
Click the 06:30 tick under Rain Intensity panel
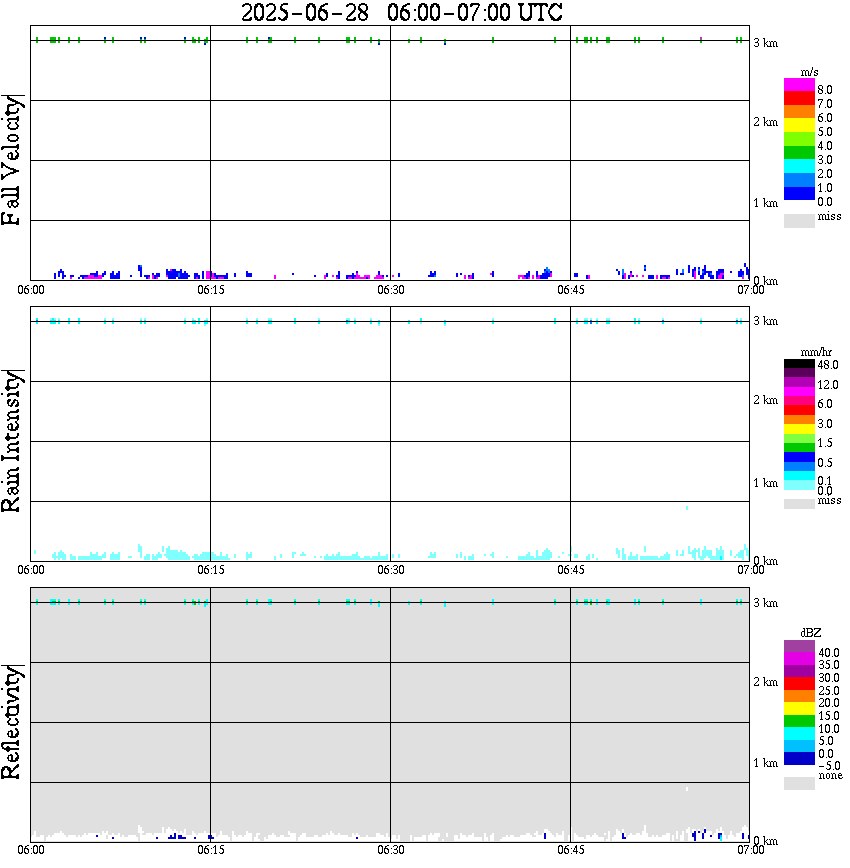[x=391, y=570]
